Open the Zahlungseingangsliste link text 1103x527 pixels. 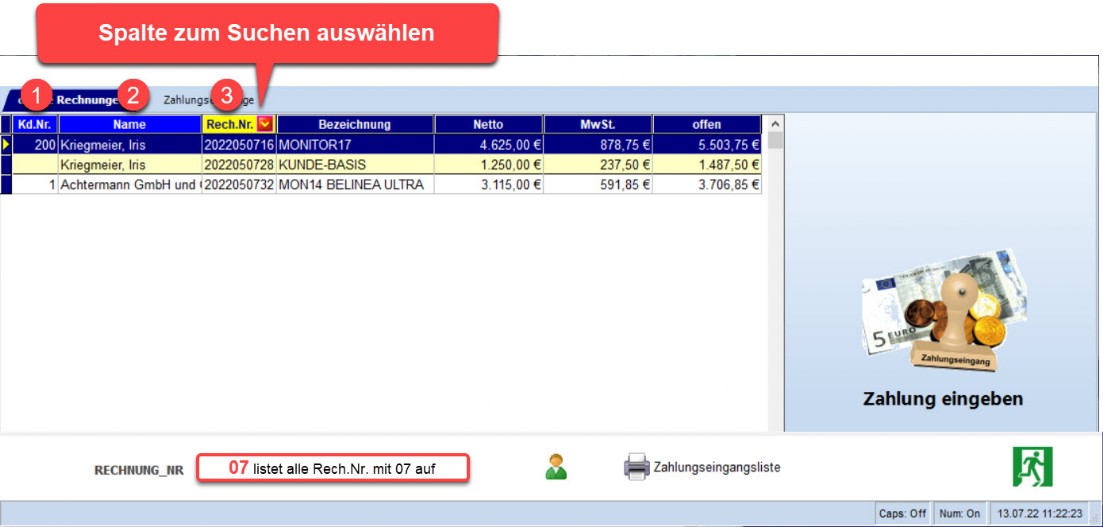pyautogui.click(x=716, y=467)
